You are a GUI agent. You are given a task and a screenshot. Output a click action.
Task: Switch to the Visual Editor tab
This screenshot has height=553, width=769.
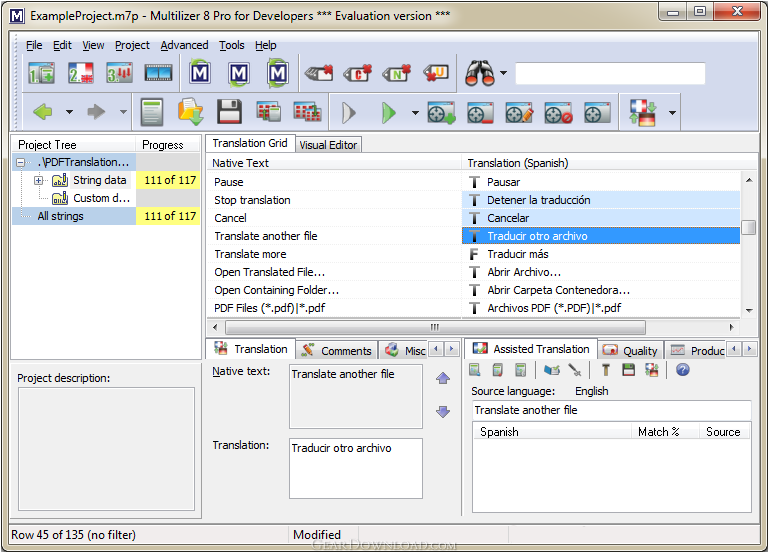[328, 145]
